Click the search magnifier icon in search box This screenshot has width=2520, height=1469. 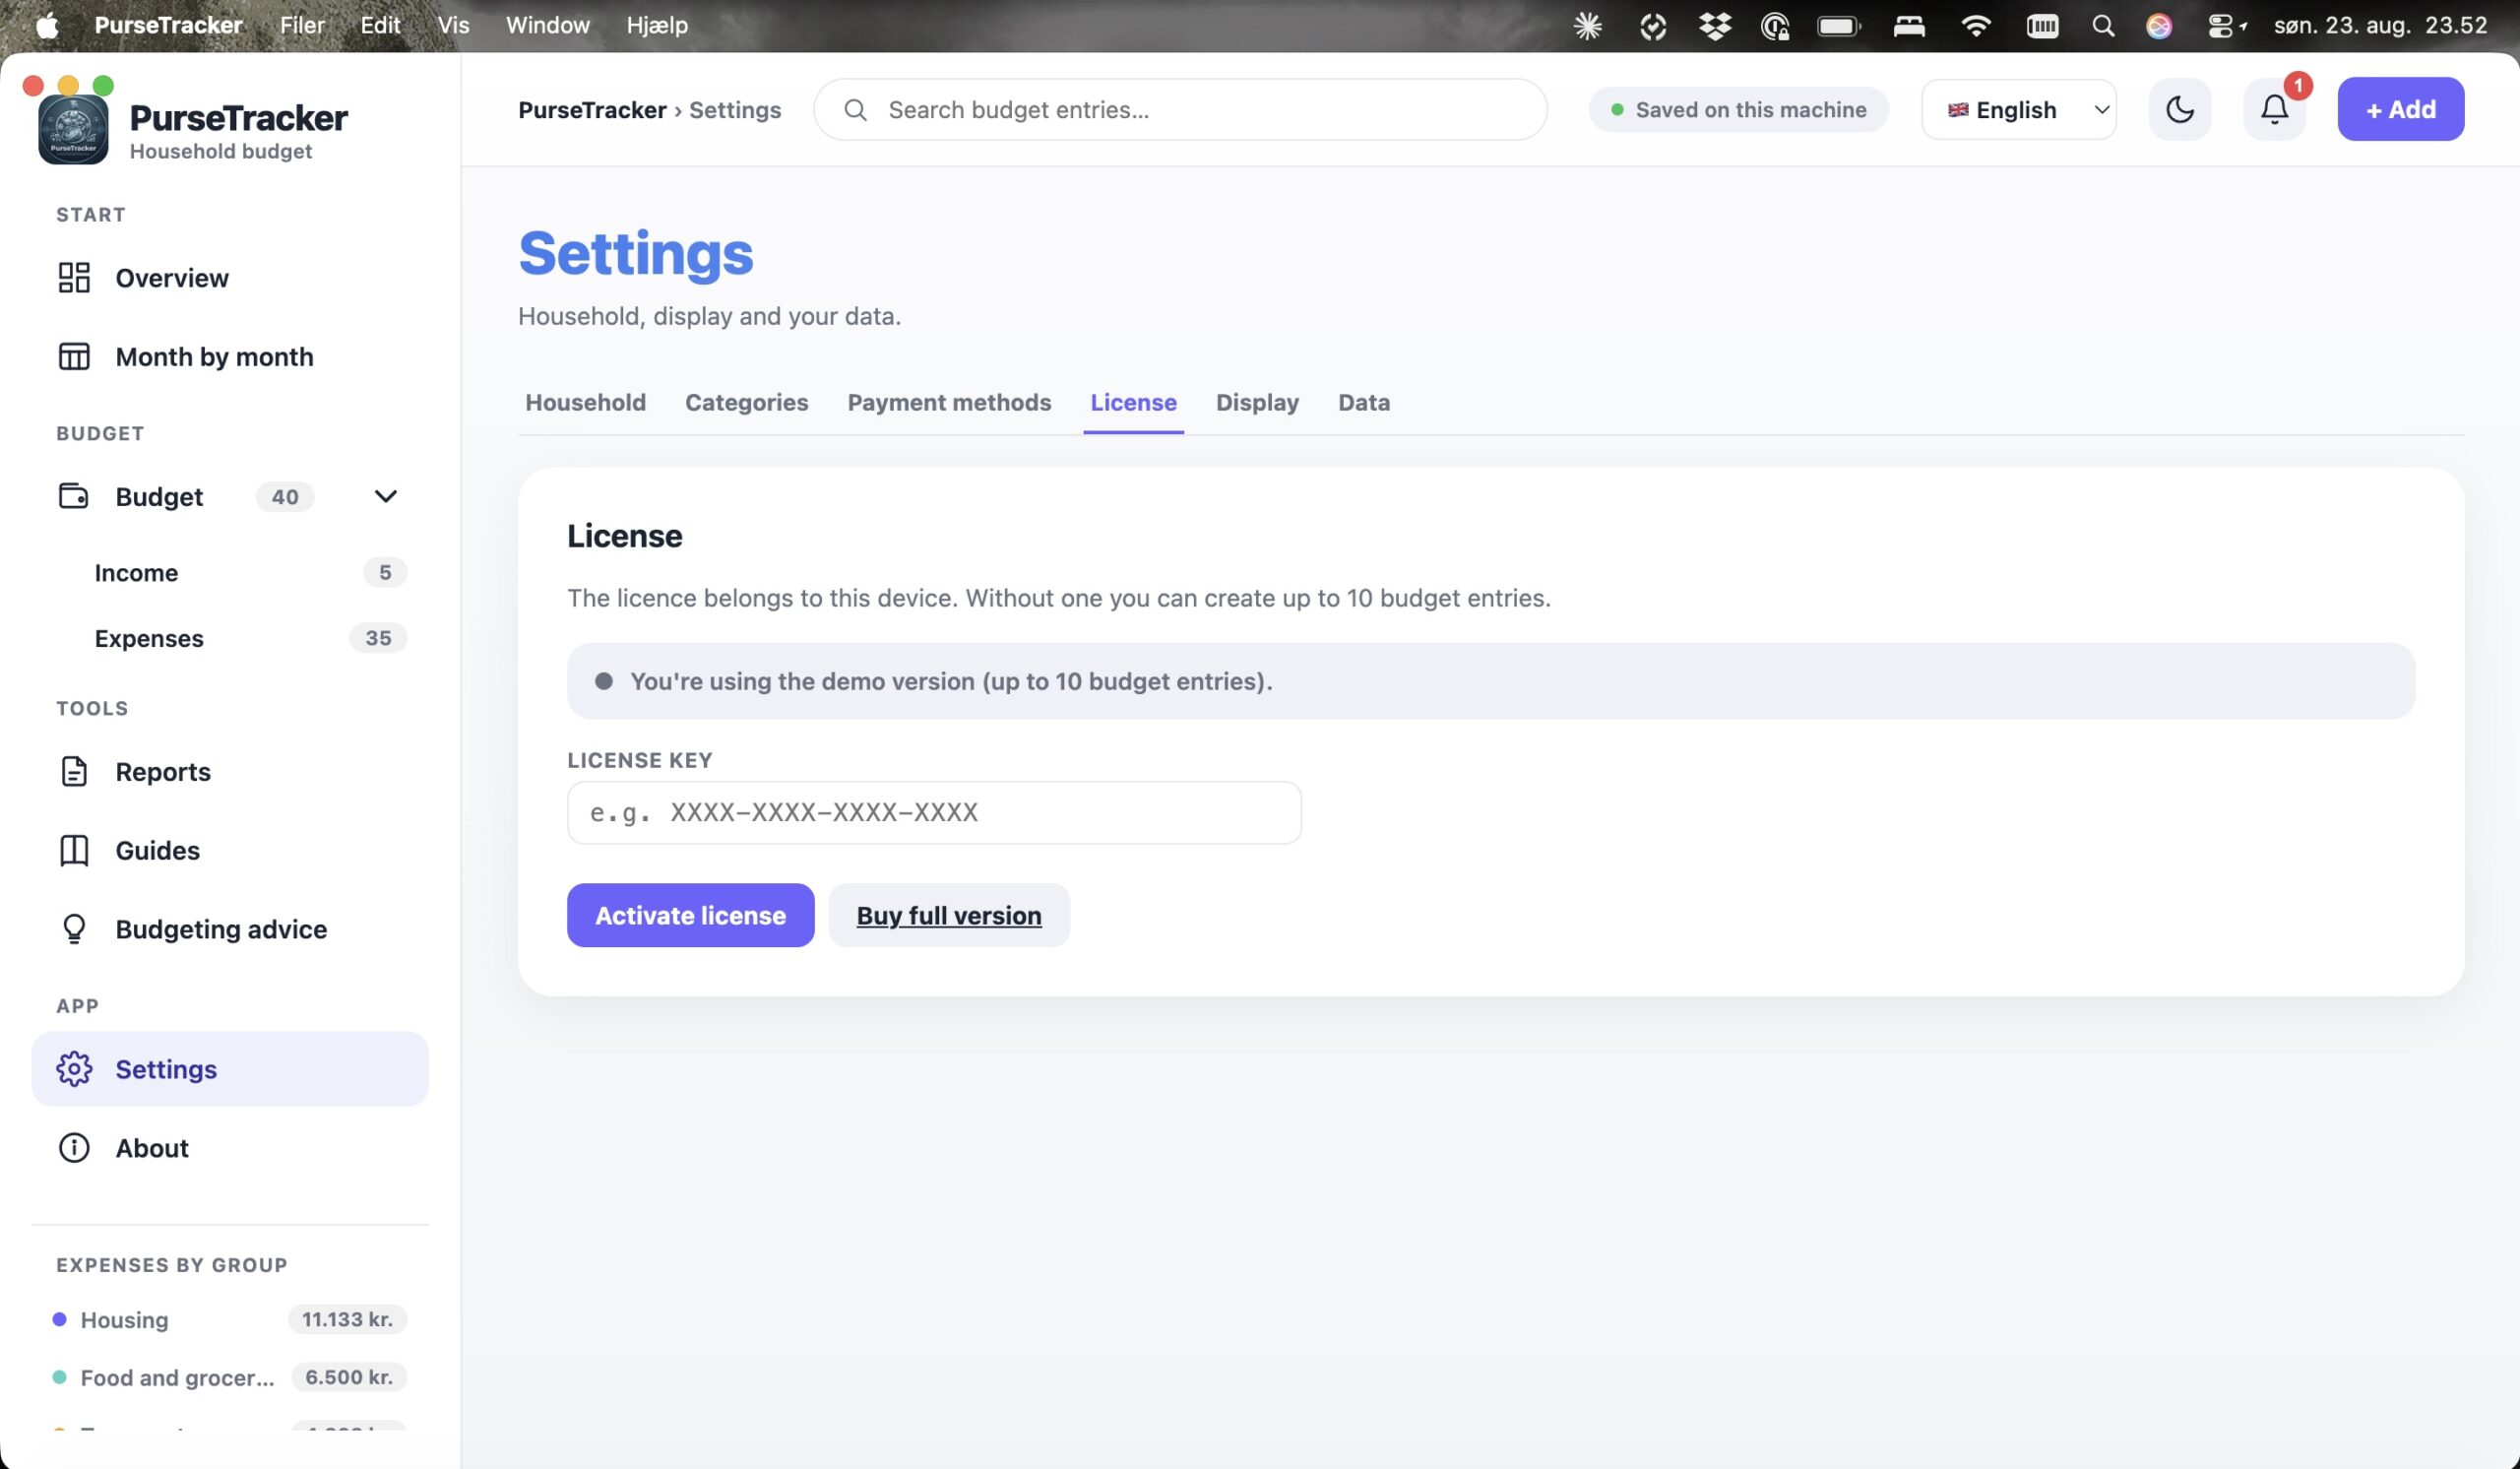click(x=855, y=109)
